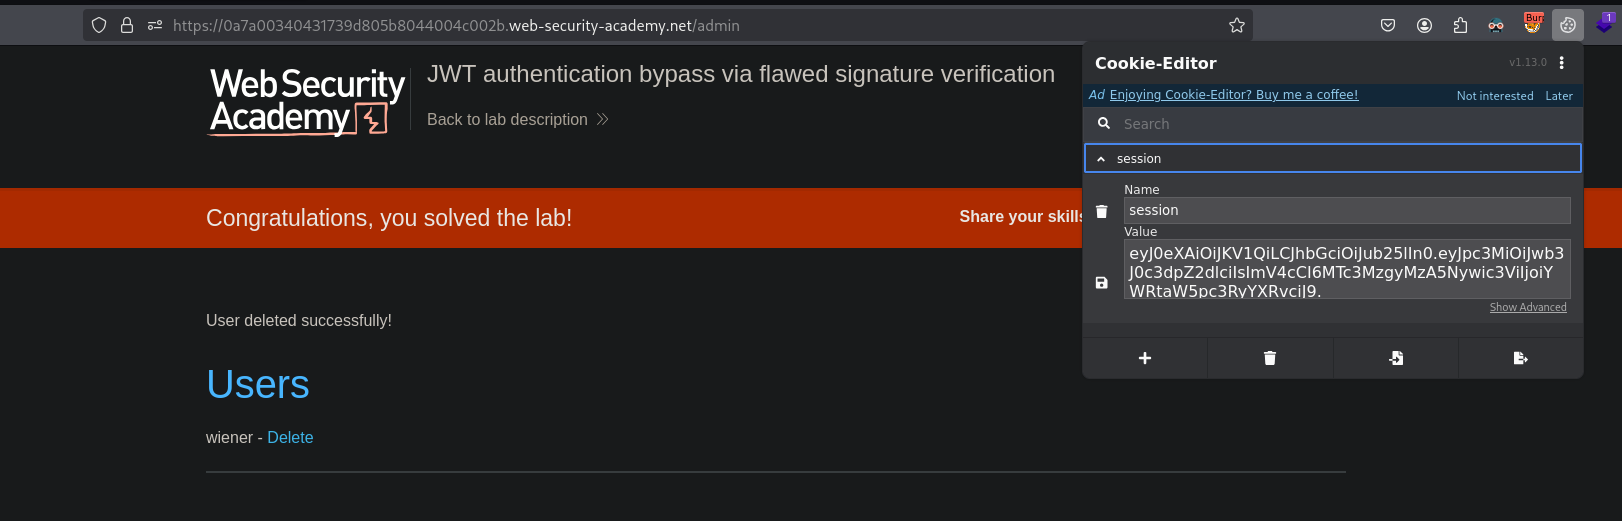Open the Firefox account icon
The height and width of the screenshot is (521, 1622).
pos(1424,25)
